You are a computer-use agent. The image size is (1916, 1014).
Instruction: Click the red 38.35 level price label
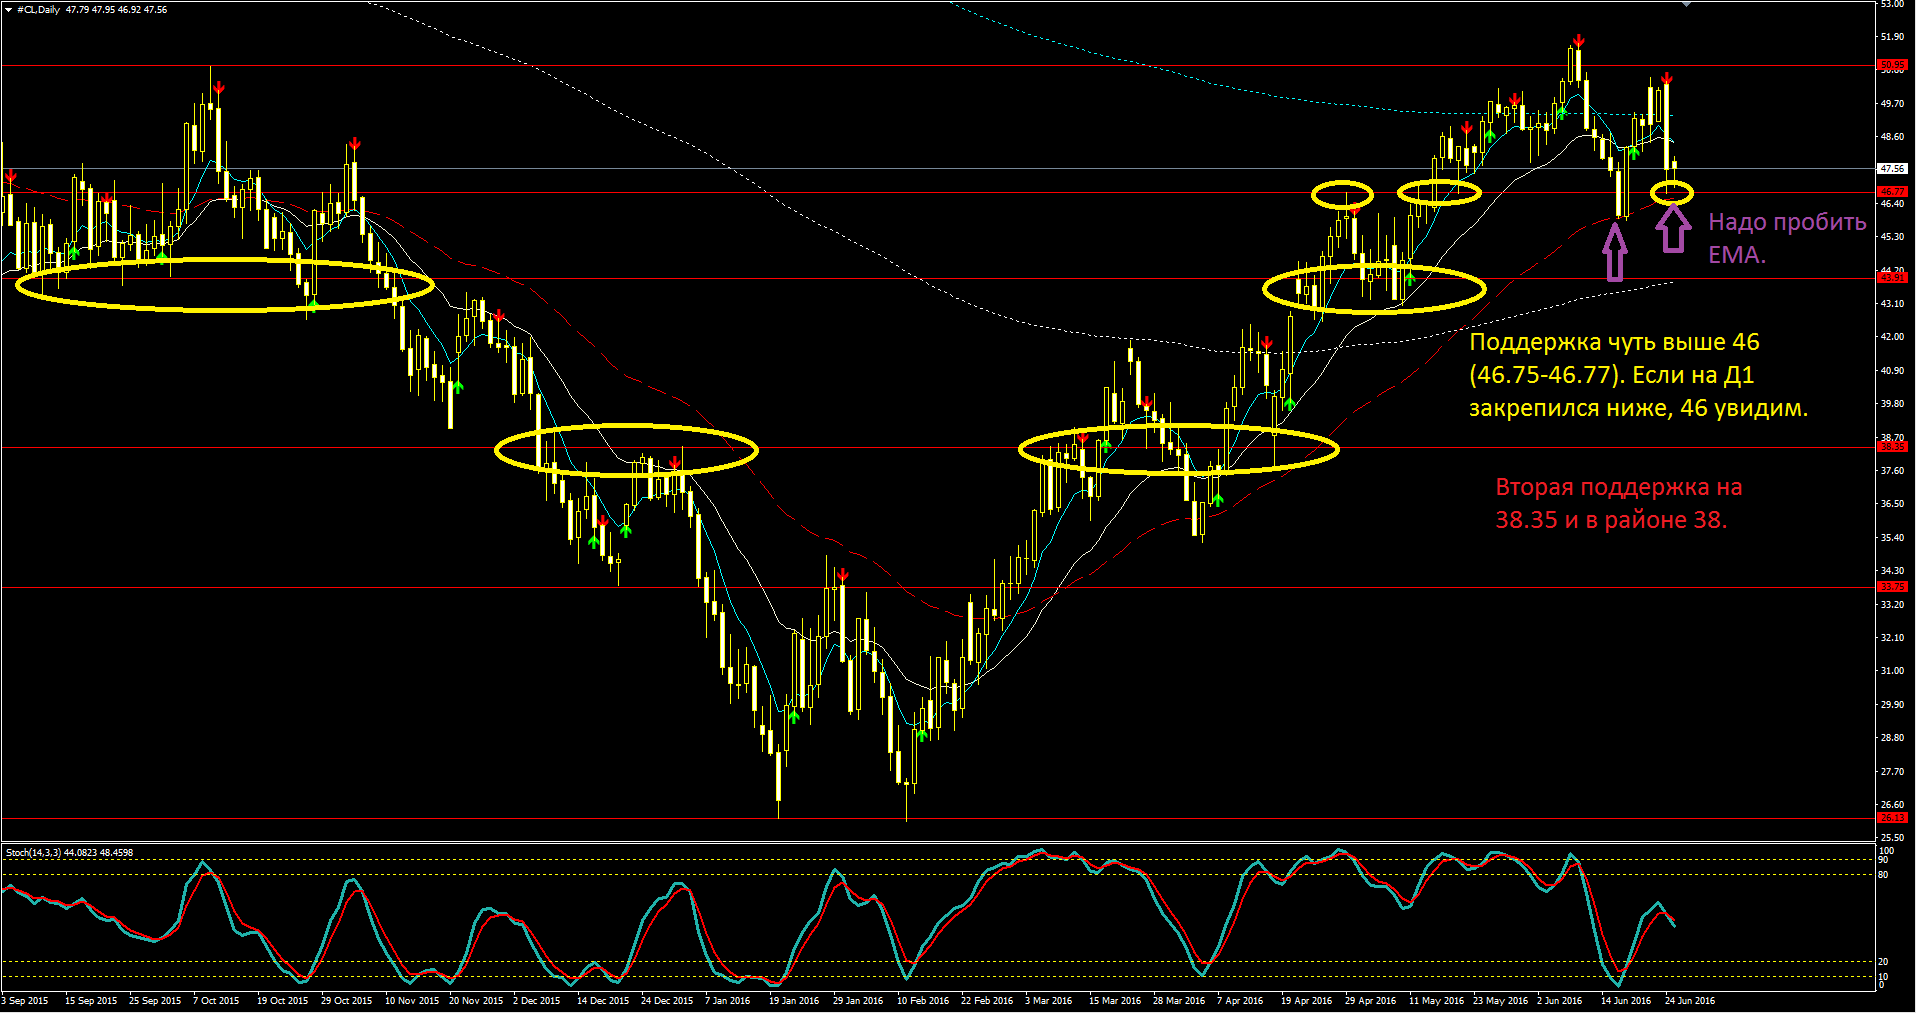1892,447
